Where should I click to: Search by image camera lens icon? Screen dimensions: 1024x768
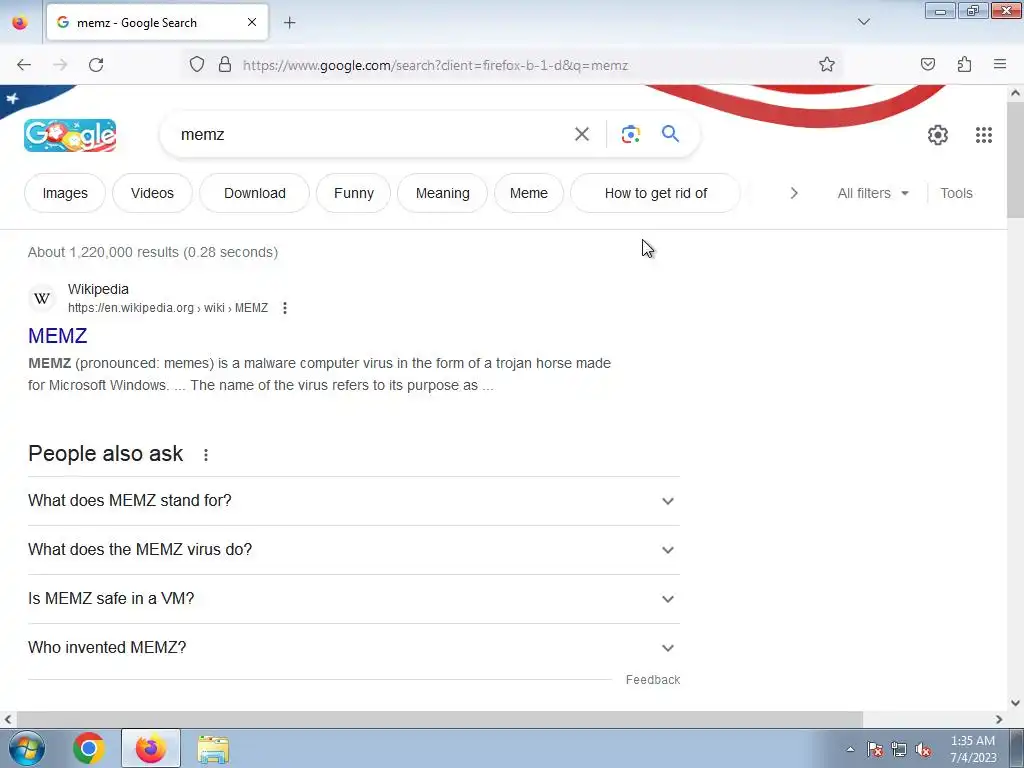tap(630, 134)
